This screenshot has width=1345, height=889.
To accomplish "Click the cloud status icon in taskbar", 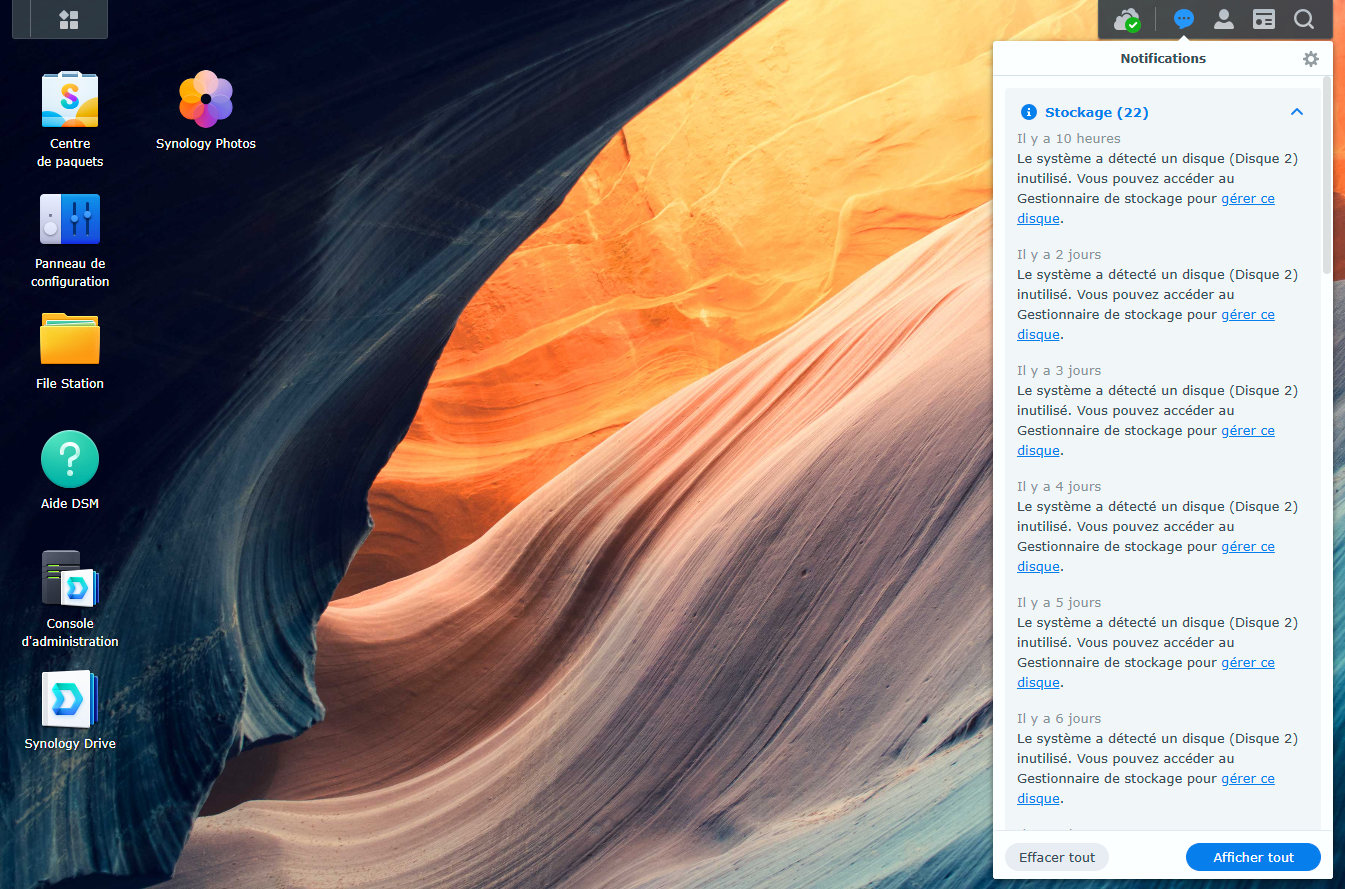I will 1127,20.
